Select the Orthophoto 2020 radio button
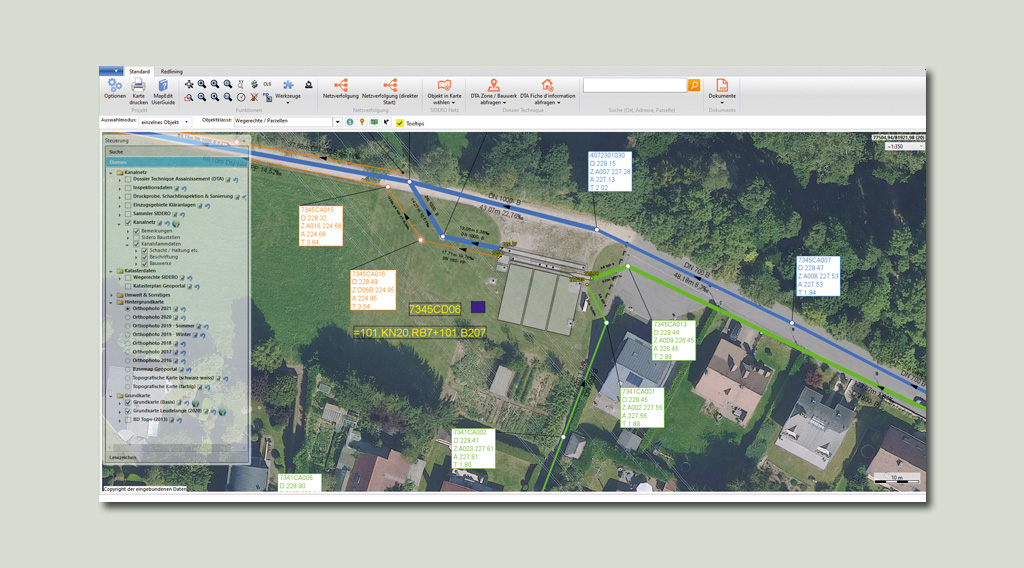This screenshot has width=1024, height=568. (128, 317)
